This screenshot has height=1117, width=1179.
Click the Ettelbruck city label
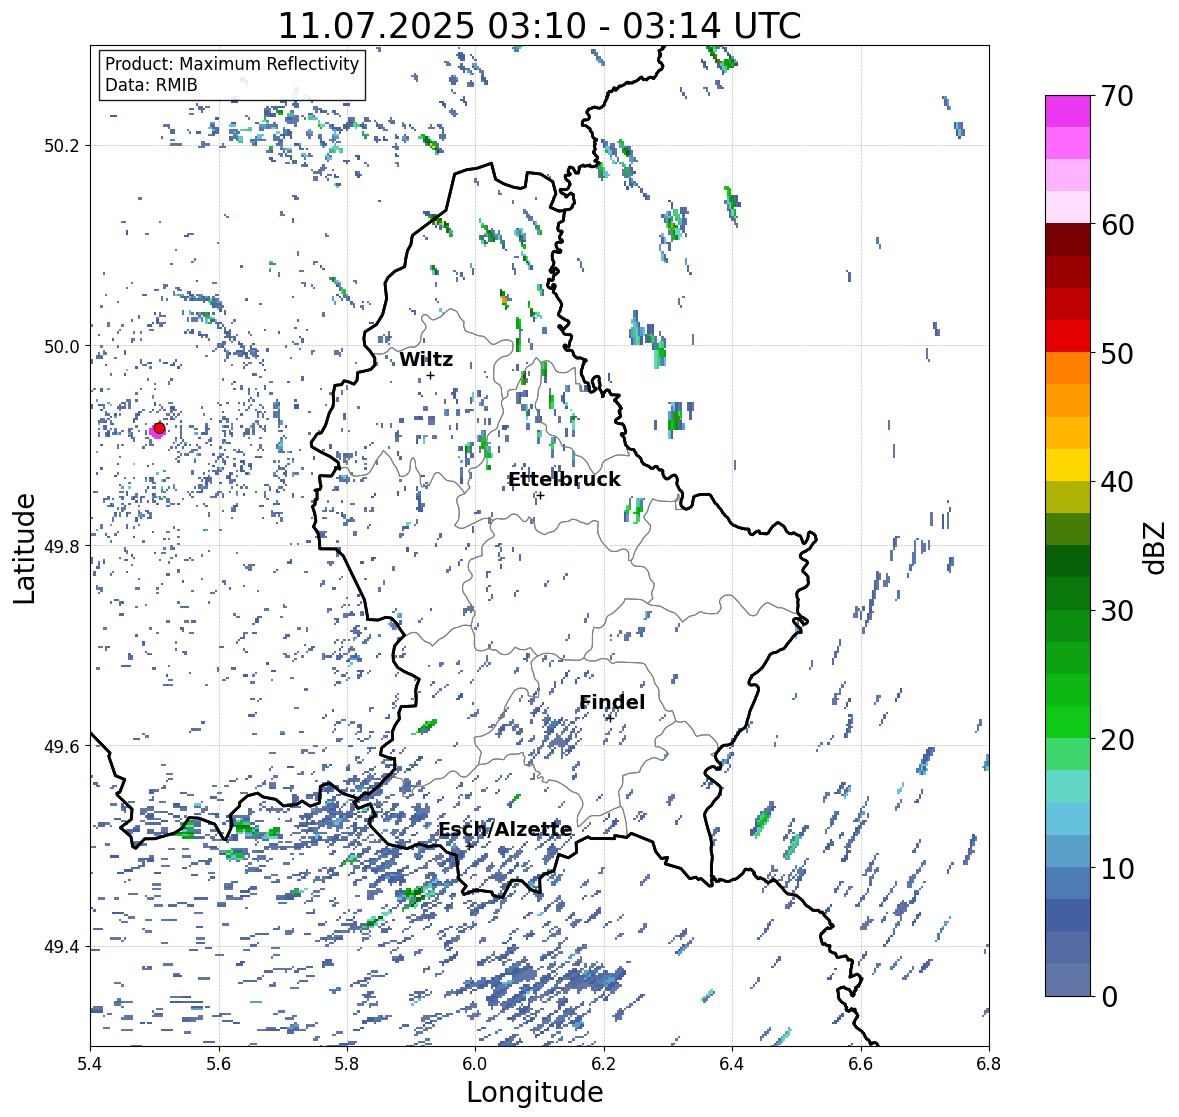(x=564, y=480)
